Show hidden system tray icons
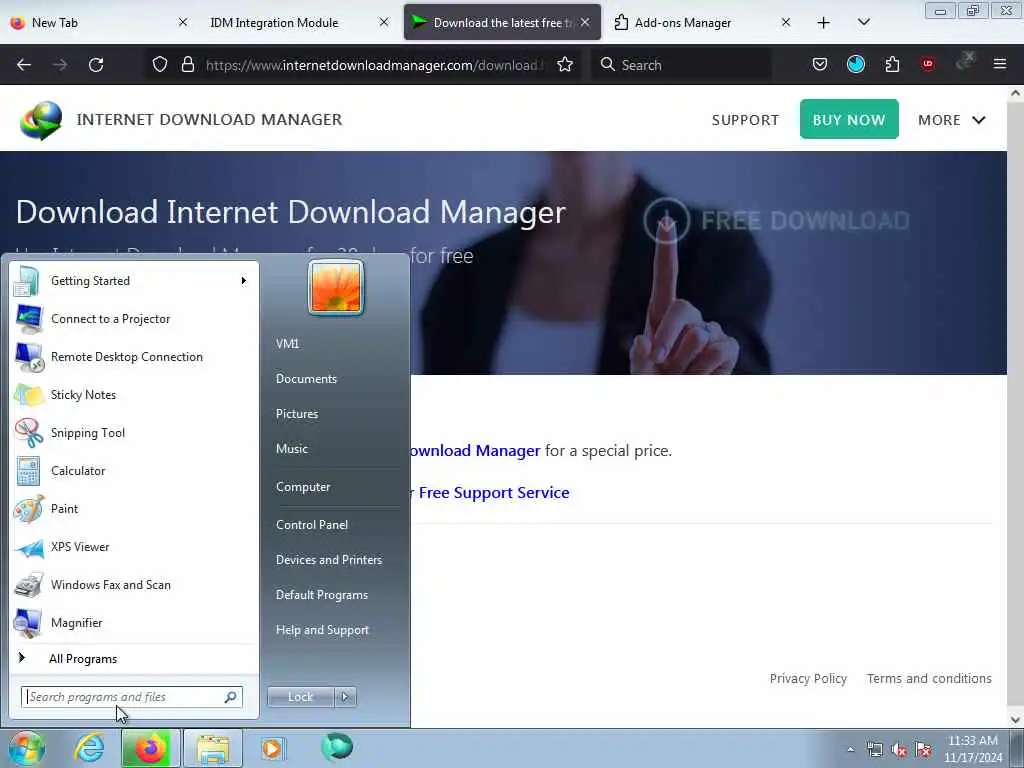The width and height of the screenshot is (1024, 768). point(850,749)
